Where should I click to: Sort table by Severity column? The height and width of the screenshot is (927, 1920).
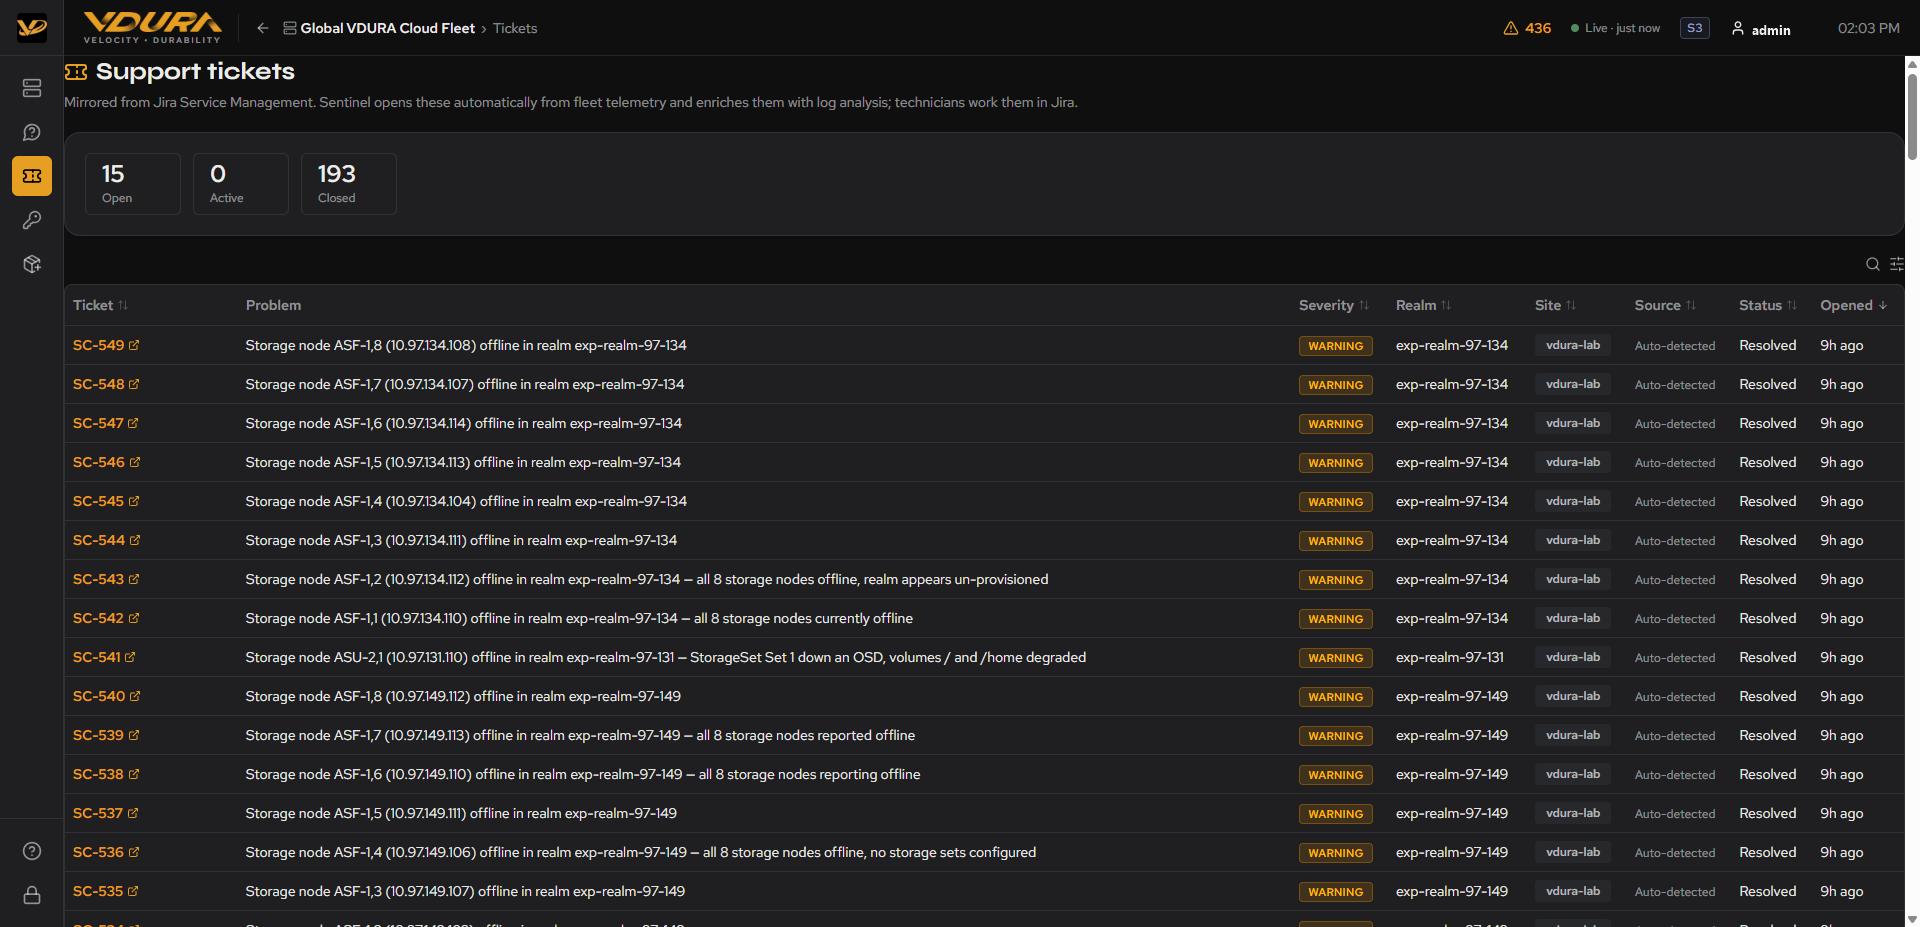tap(1334, 305)
